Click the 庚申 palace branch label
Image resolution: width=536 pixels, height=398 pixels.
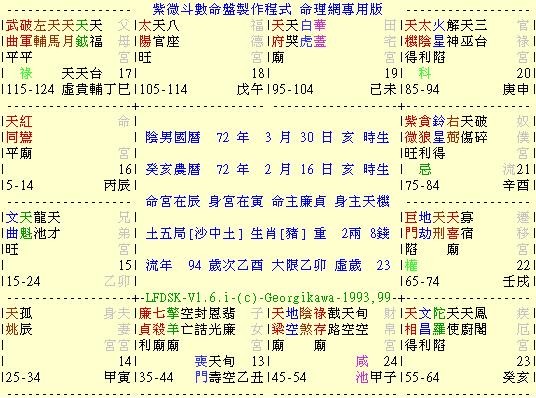point(516,90)
